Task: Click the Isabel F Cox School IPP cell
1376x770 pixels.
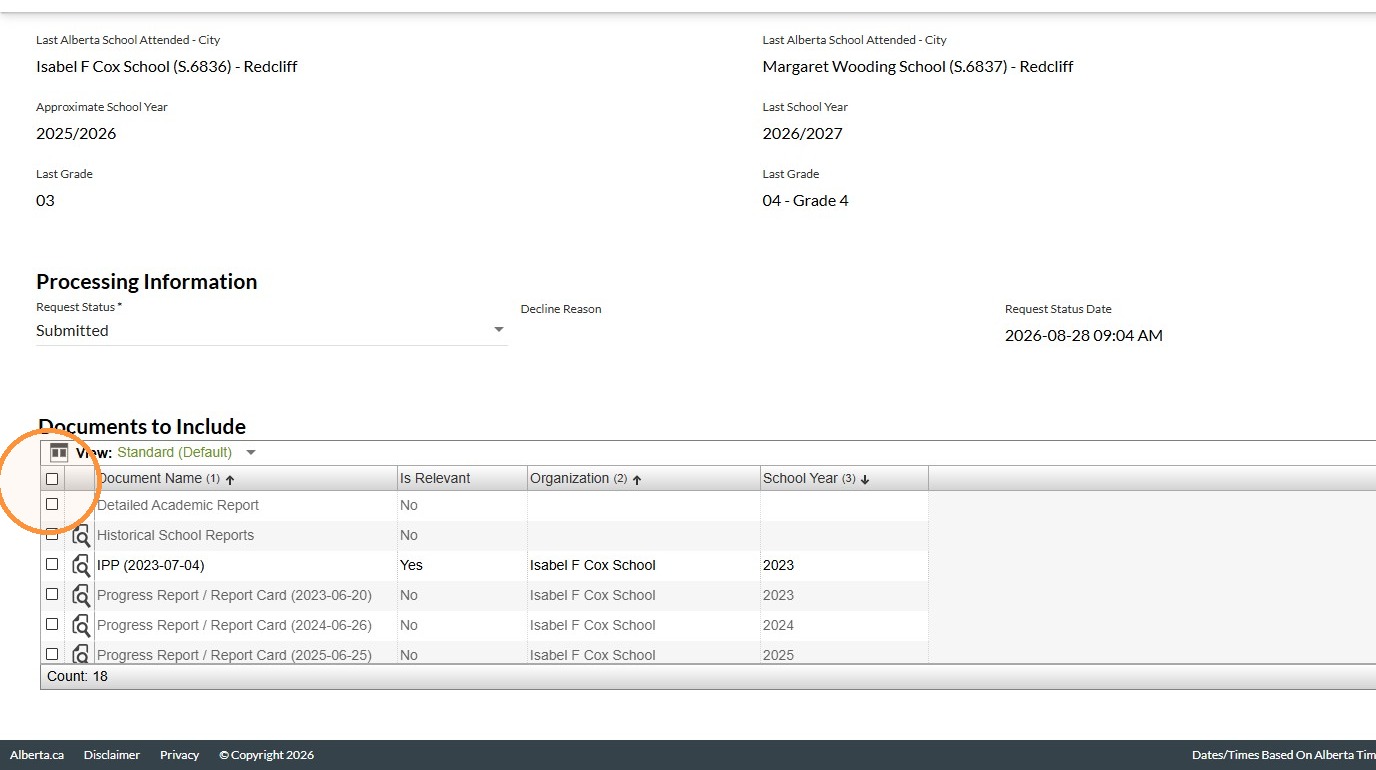Action: pos(644,565)
